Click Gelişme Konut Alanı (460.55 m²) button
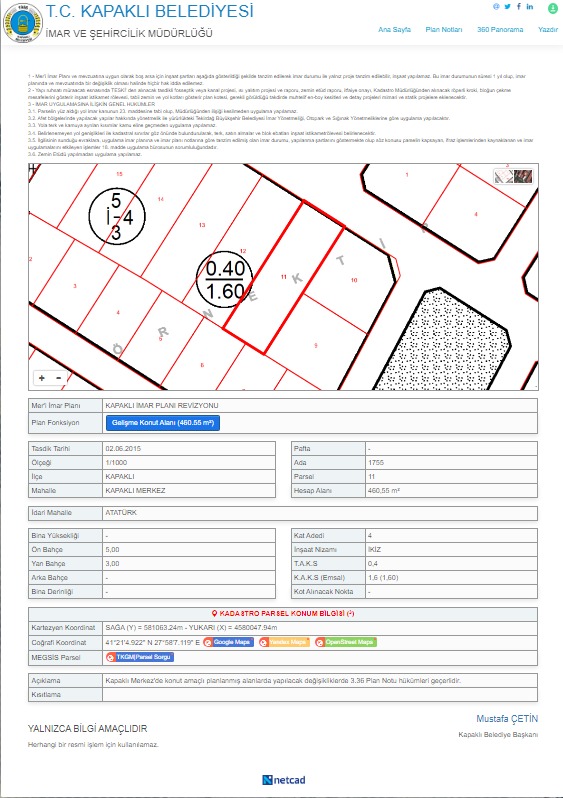The height and width of the screenshot is (798, 563). pos(163,423)
